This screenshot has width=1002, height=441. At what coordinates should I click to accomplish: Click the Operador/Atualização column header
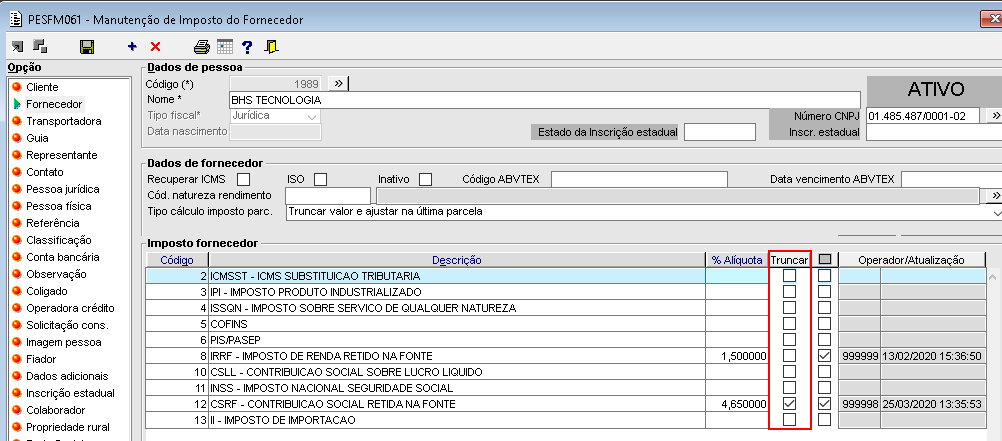[911, 260]
